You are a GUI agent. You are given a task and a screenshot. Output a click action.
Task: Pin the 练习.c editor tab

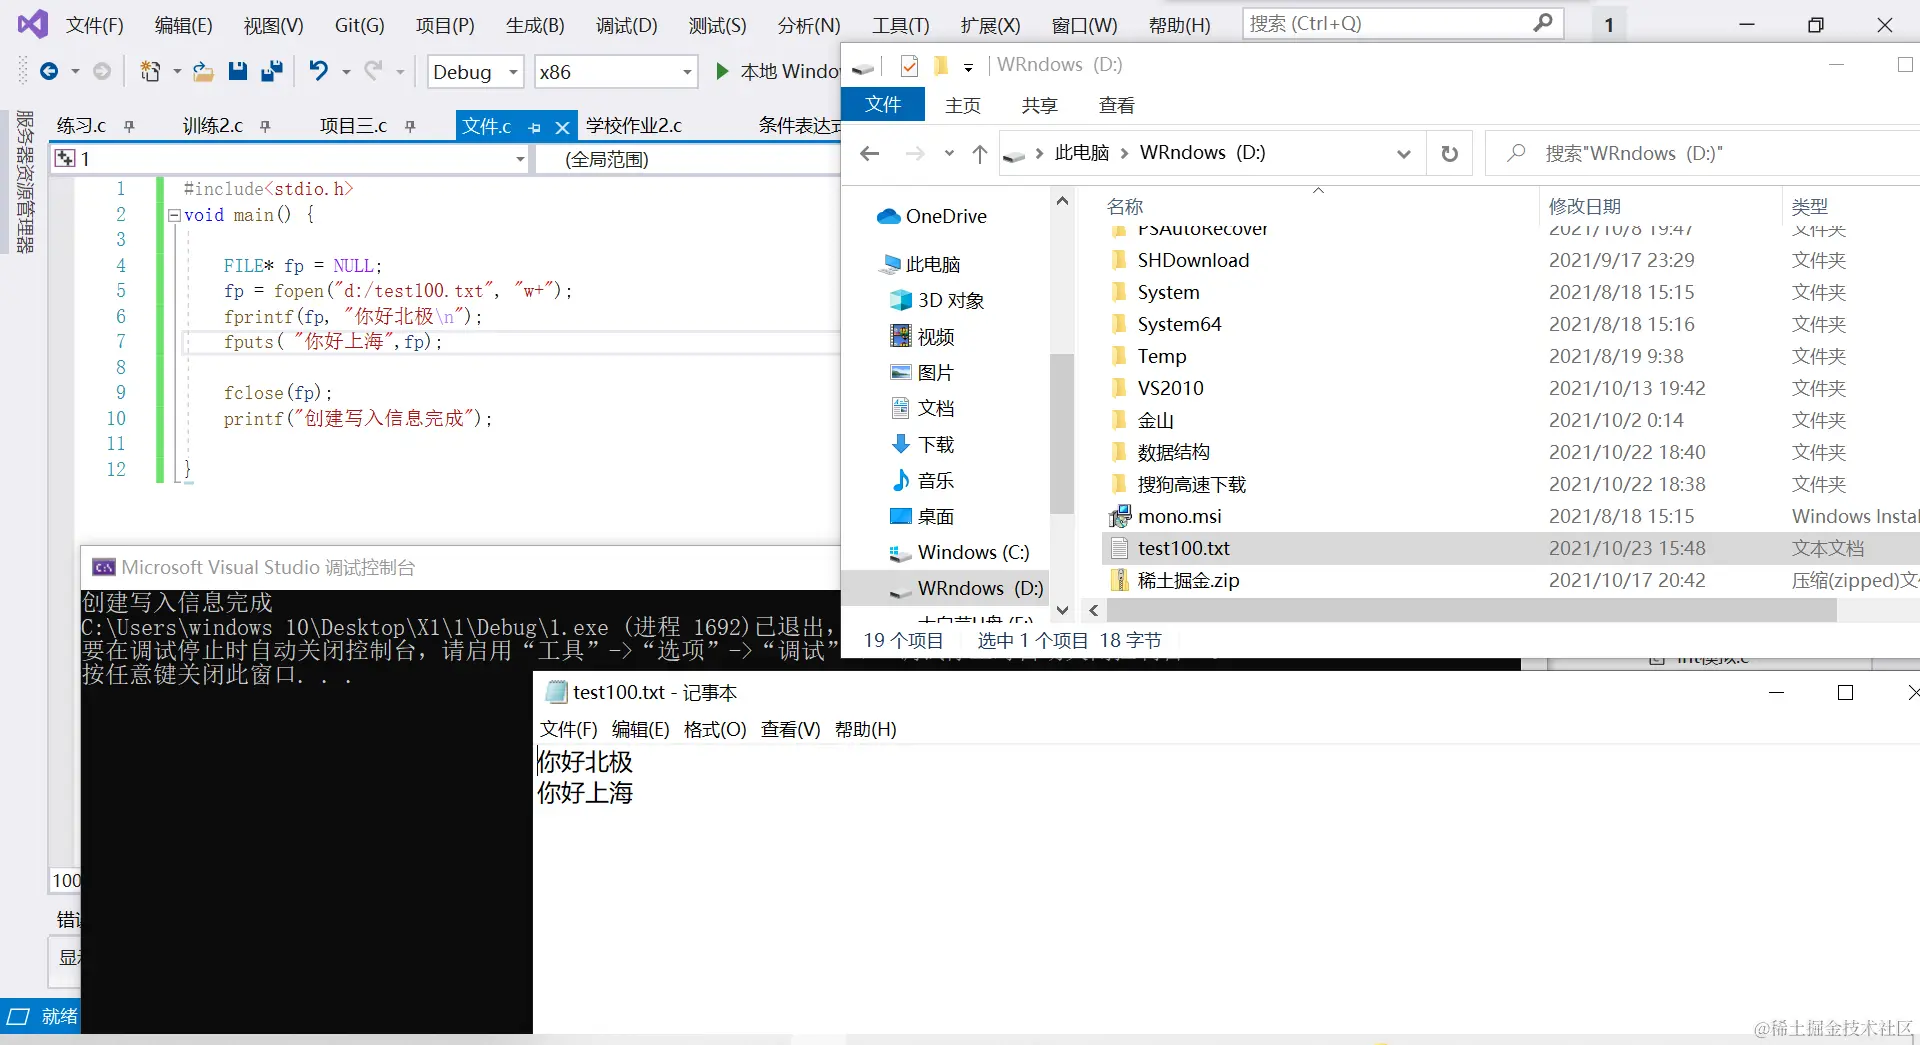click(x=129, y=125)
